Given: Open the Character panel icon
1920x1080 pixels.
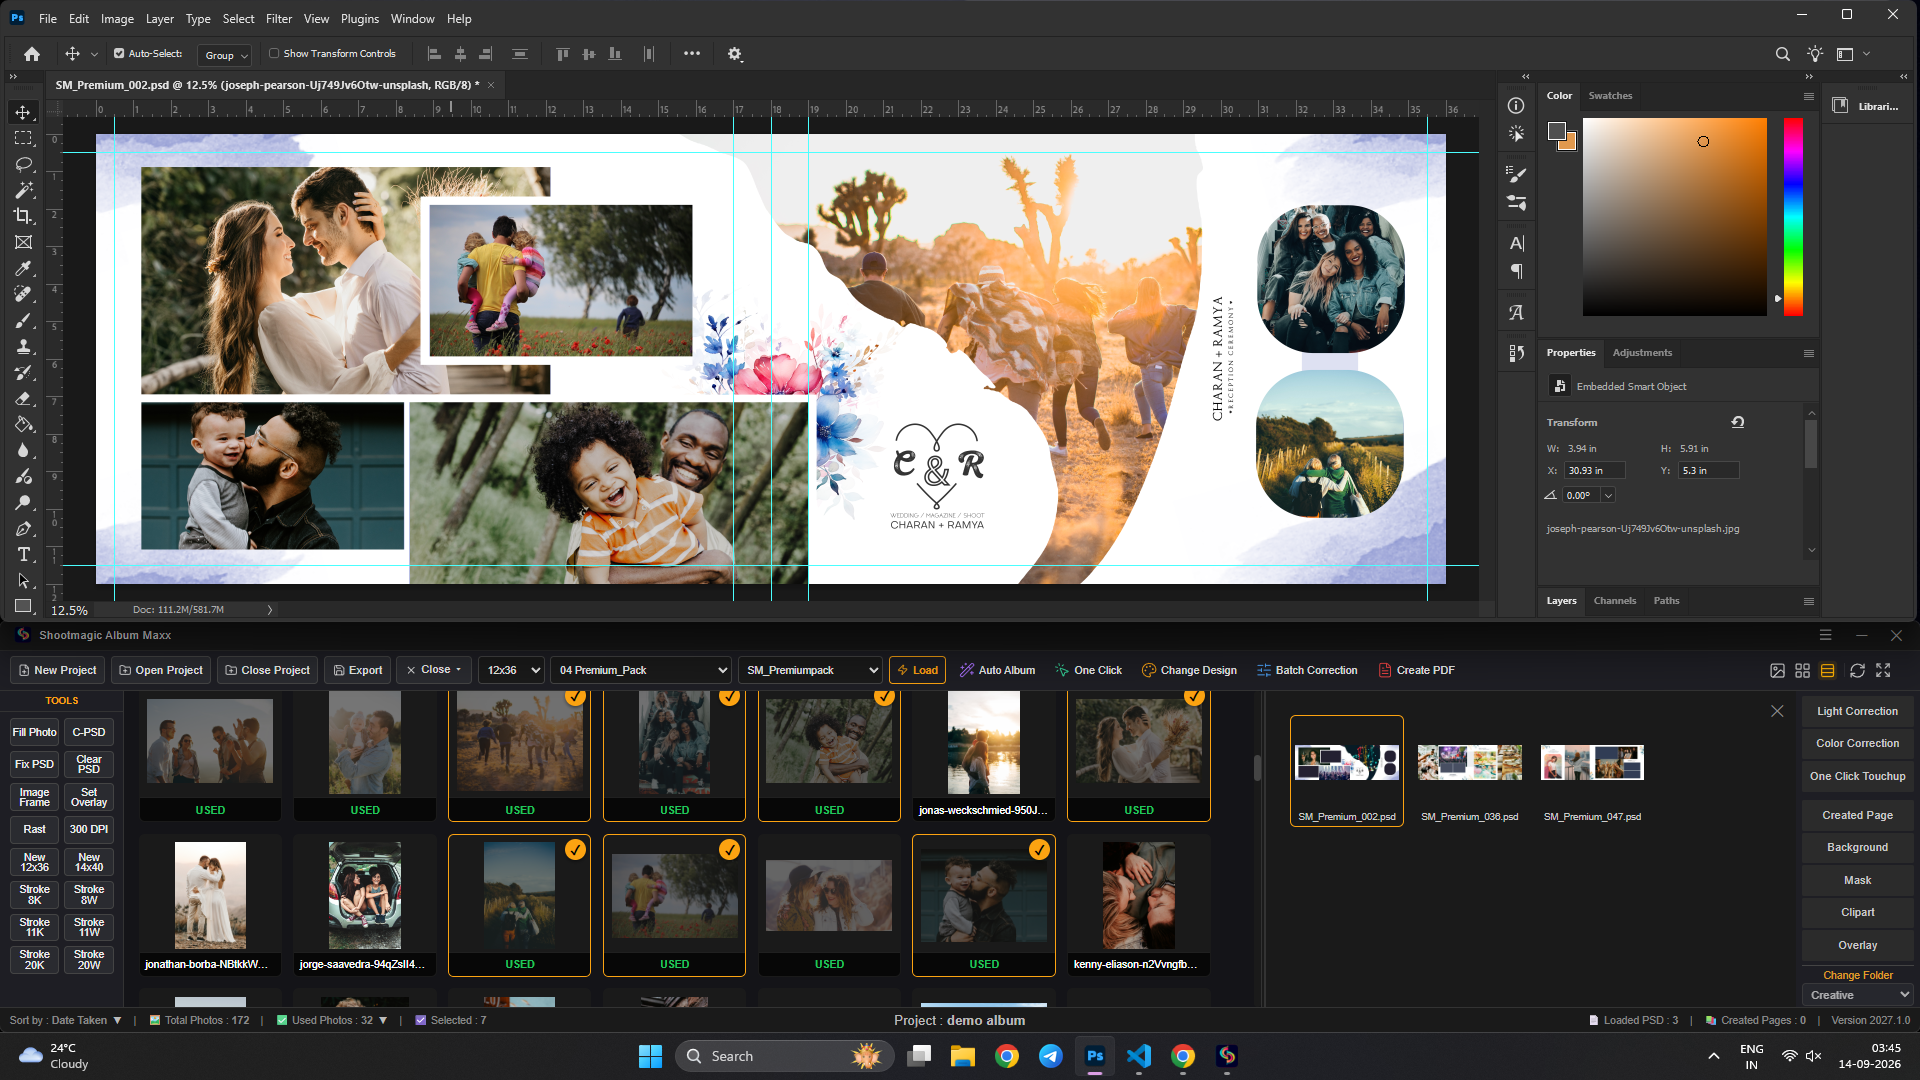Looking at the screenshot, I should [x=1516, y=243].
